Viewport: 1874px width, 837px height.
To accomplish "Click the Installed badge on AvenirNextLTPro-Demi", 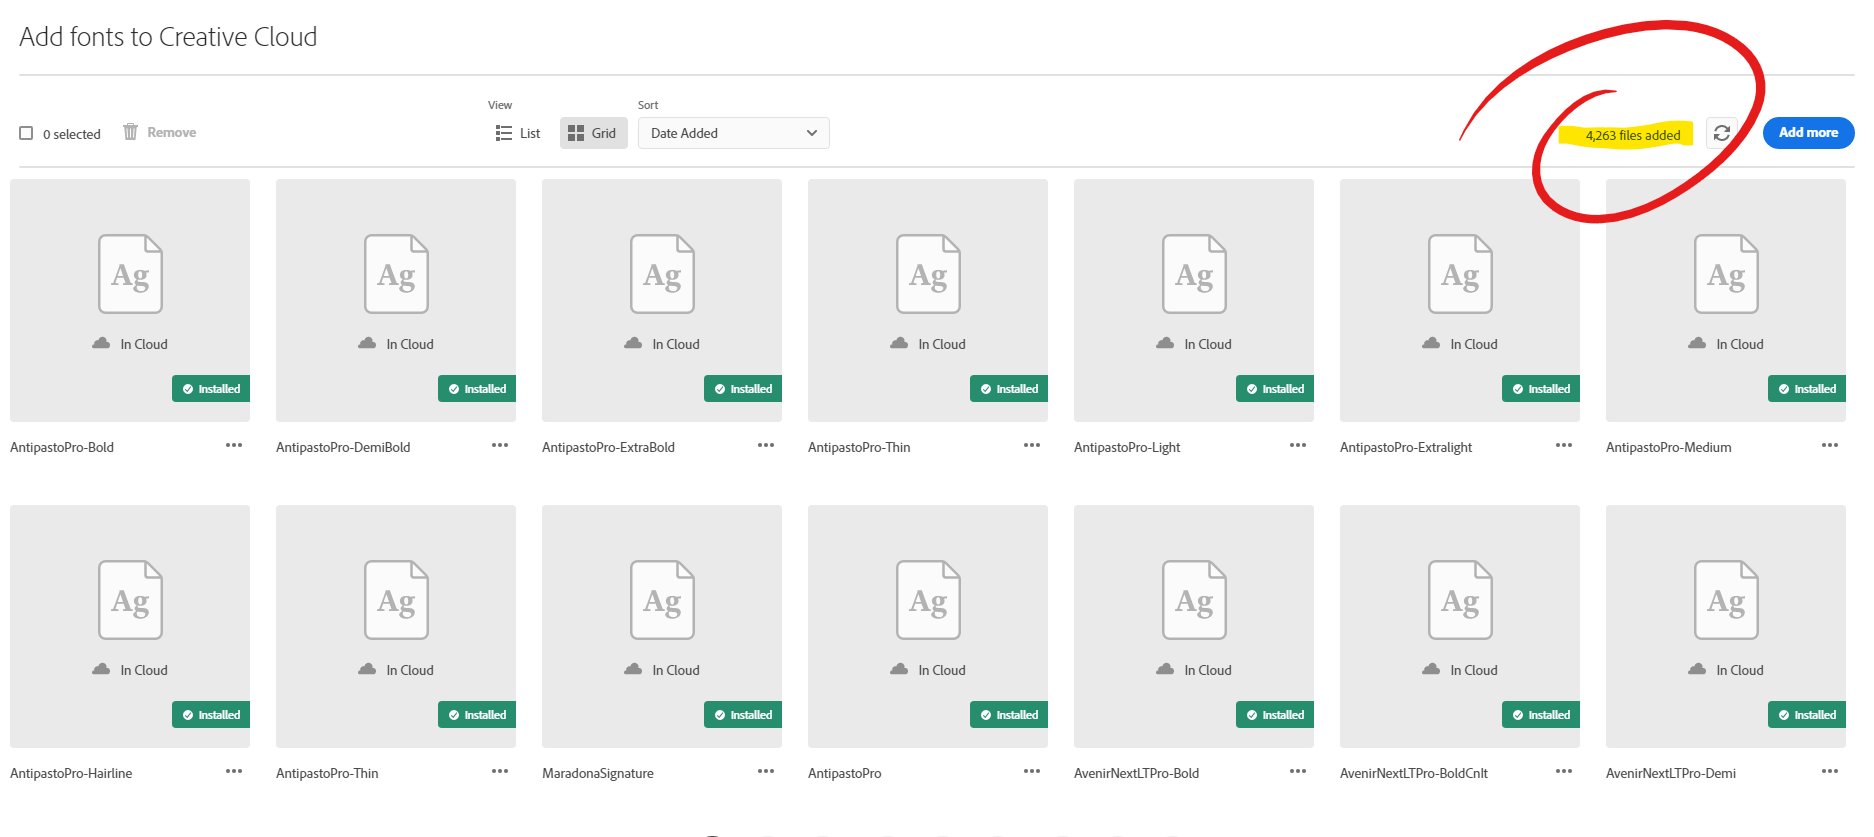I will pos(1807,715).
